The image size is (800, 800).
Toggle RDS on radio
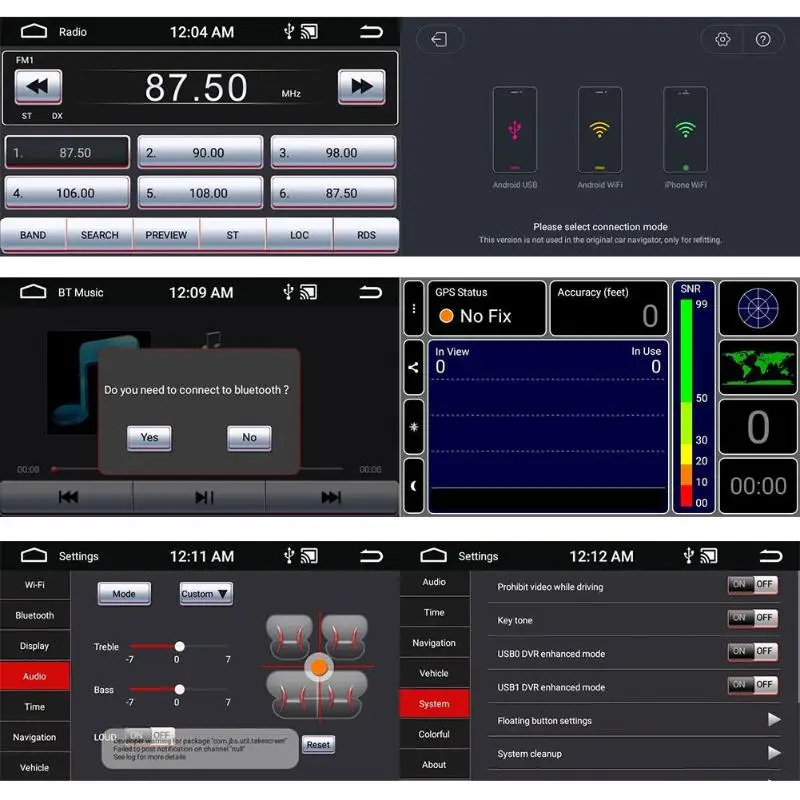click(366, 235)
